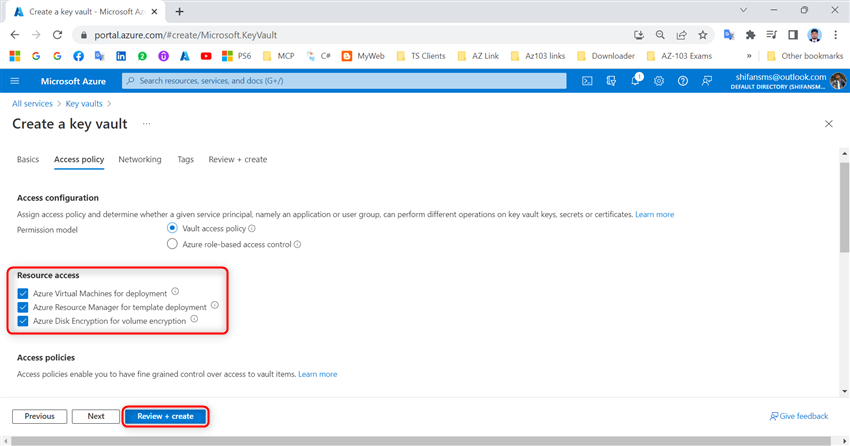
Task: Uncheck Azure Disk Encryption for volume encryption
Action: (23, 321)
